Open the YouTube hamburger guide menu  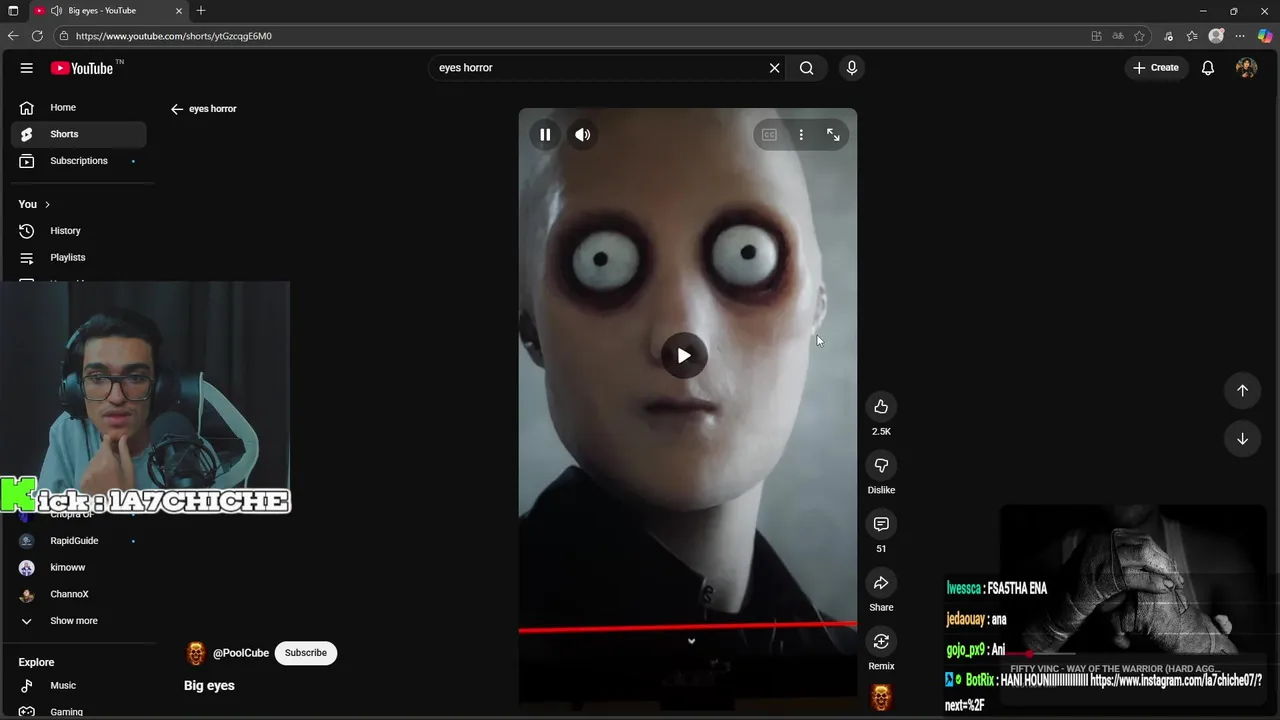27,68
